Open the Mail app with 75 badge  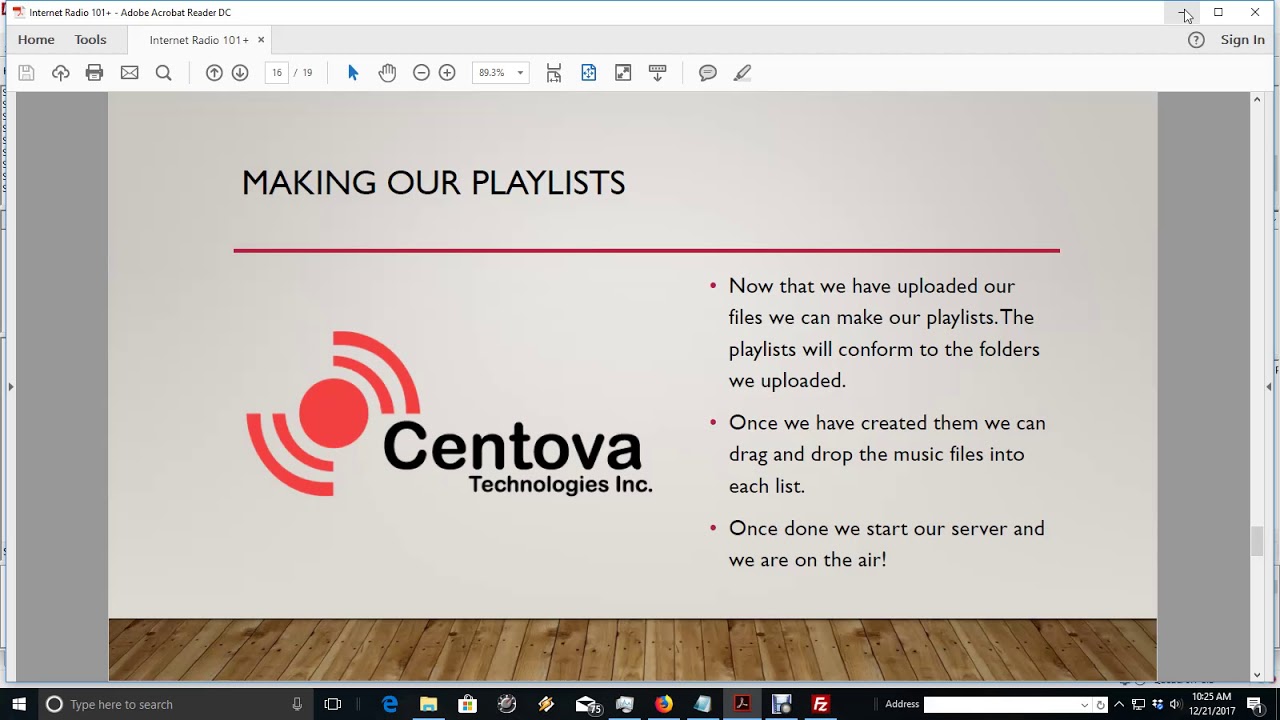point(587,704)
